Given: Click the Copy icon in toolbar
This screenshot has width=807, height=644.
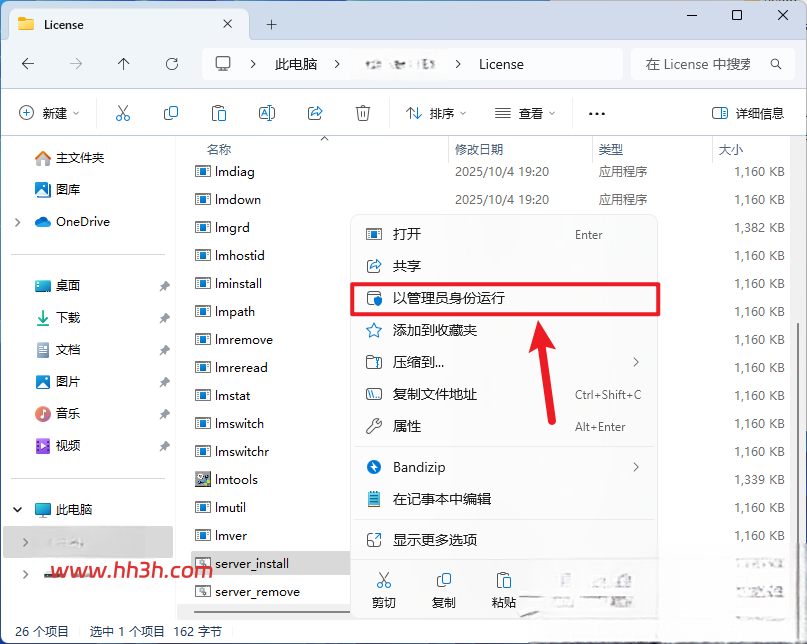Looking at the screenshot, I should [170, 113].
